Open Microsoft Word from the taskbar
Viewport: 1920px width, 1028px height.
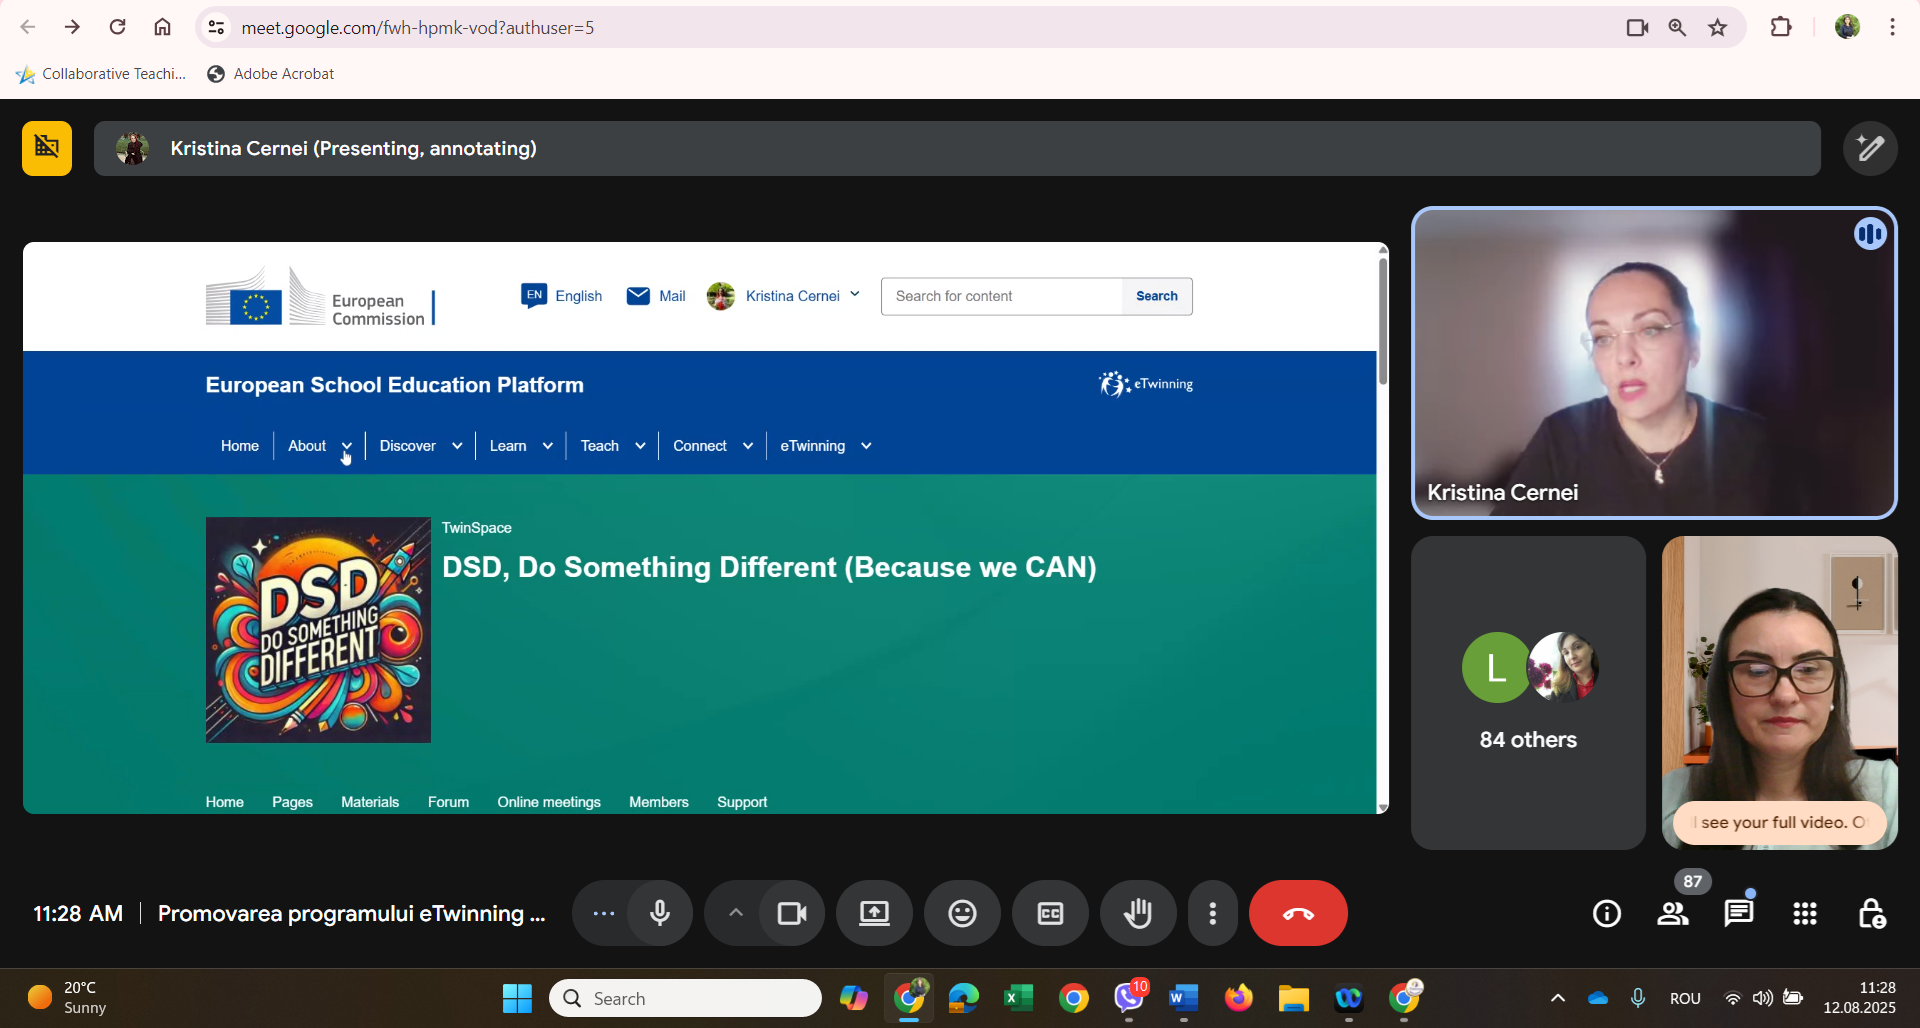click(x=1183, y=998)
